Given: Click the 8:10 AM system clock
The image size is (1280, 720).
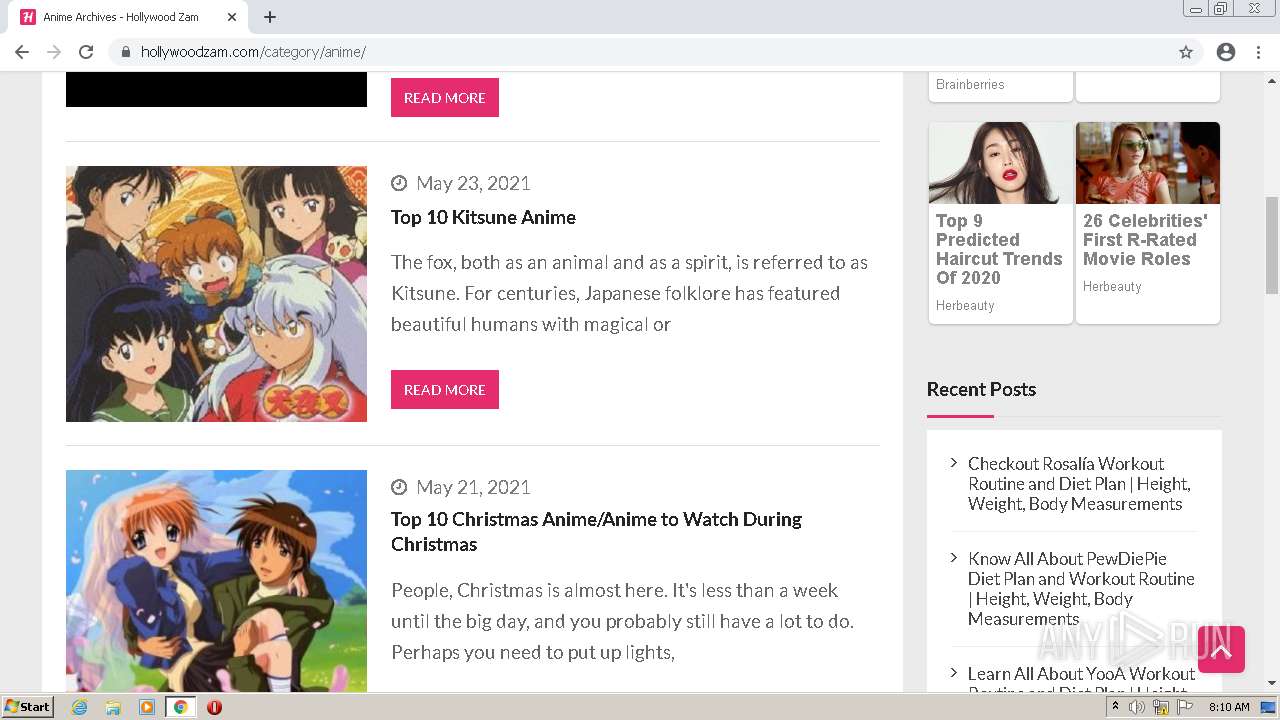Looking at the screenshot, I should tap(1229, 707).
